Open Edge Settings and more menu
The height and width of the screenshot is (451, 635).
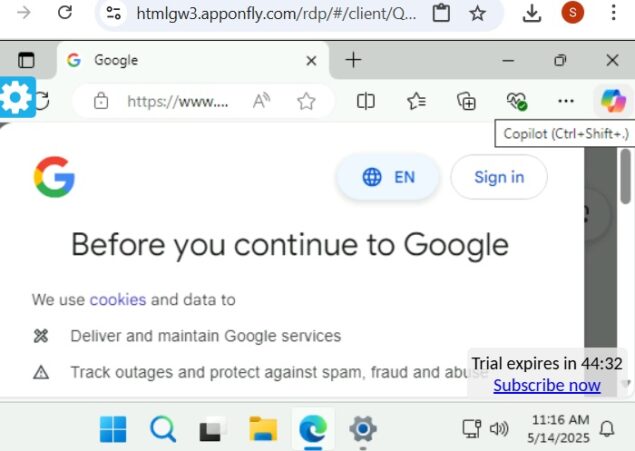point(566,101)
